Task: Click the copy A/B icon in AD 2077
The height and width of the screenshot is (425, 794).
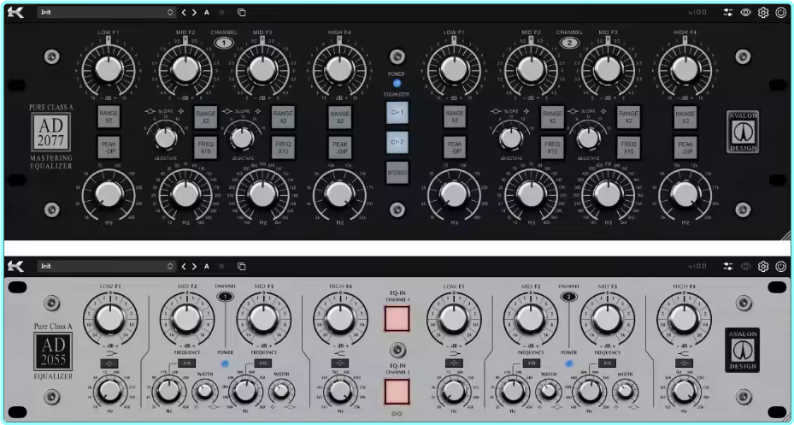Action: point(242,13)
